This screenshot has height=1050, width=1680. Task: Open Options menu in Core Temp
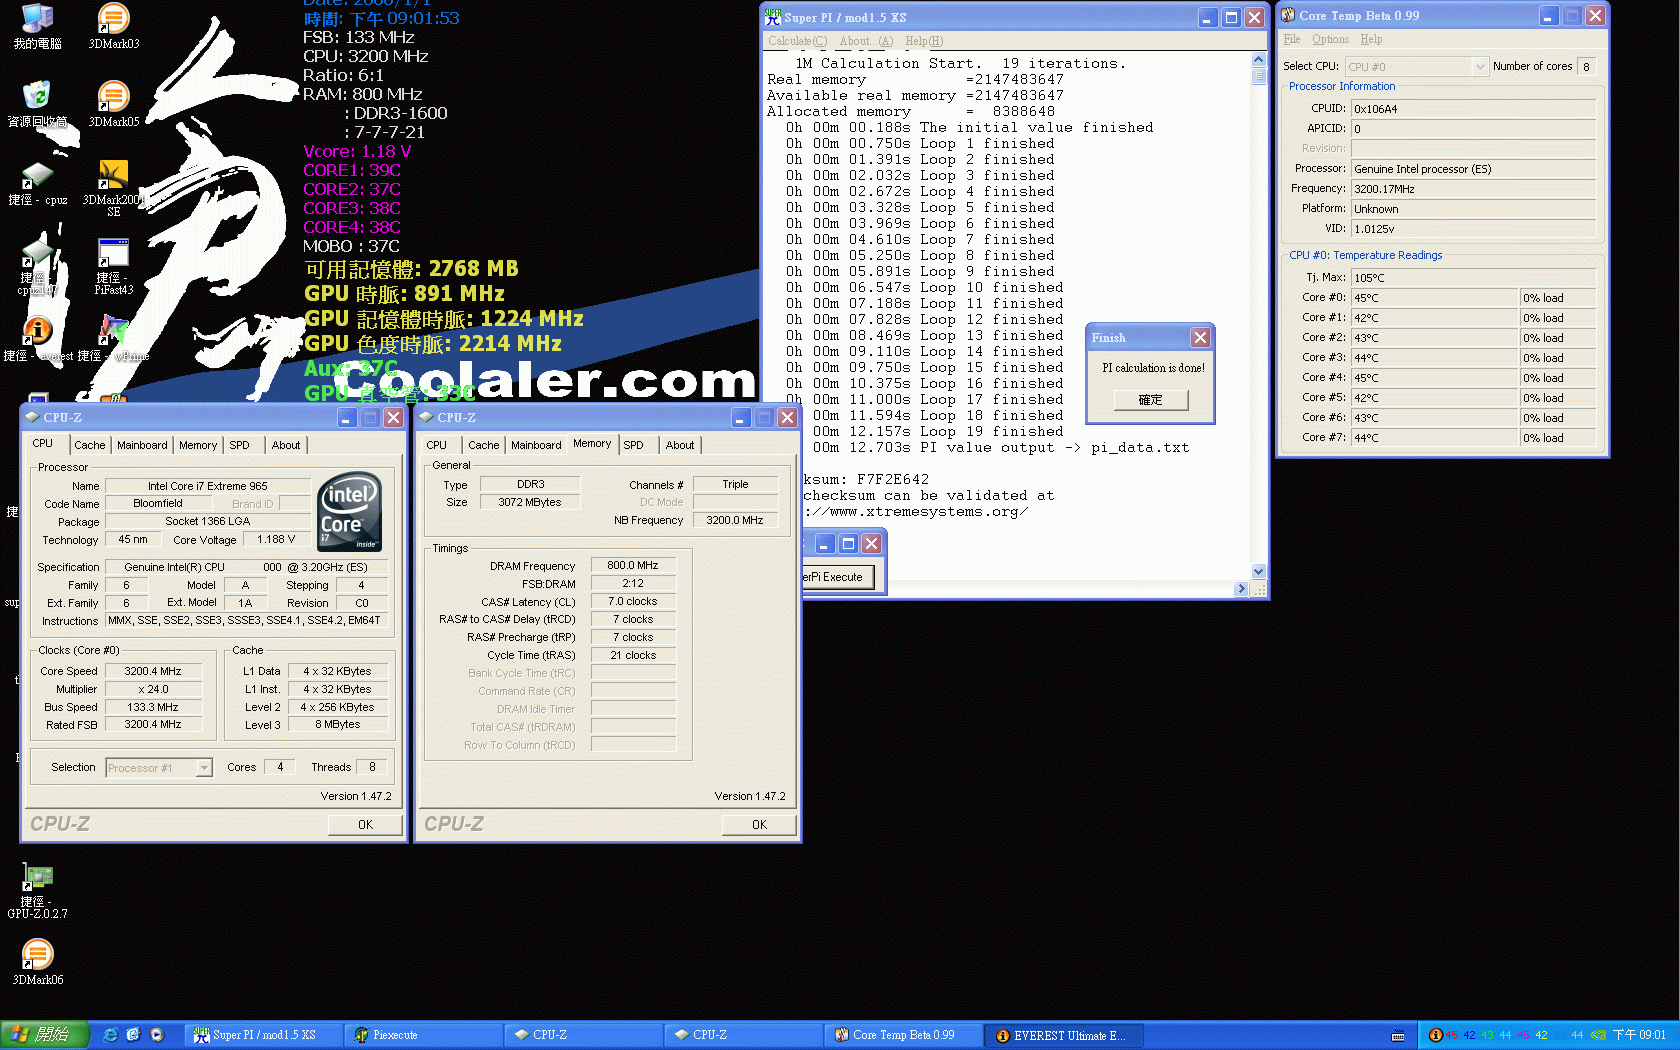tap(1330, 39)
